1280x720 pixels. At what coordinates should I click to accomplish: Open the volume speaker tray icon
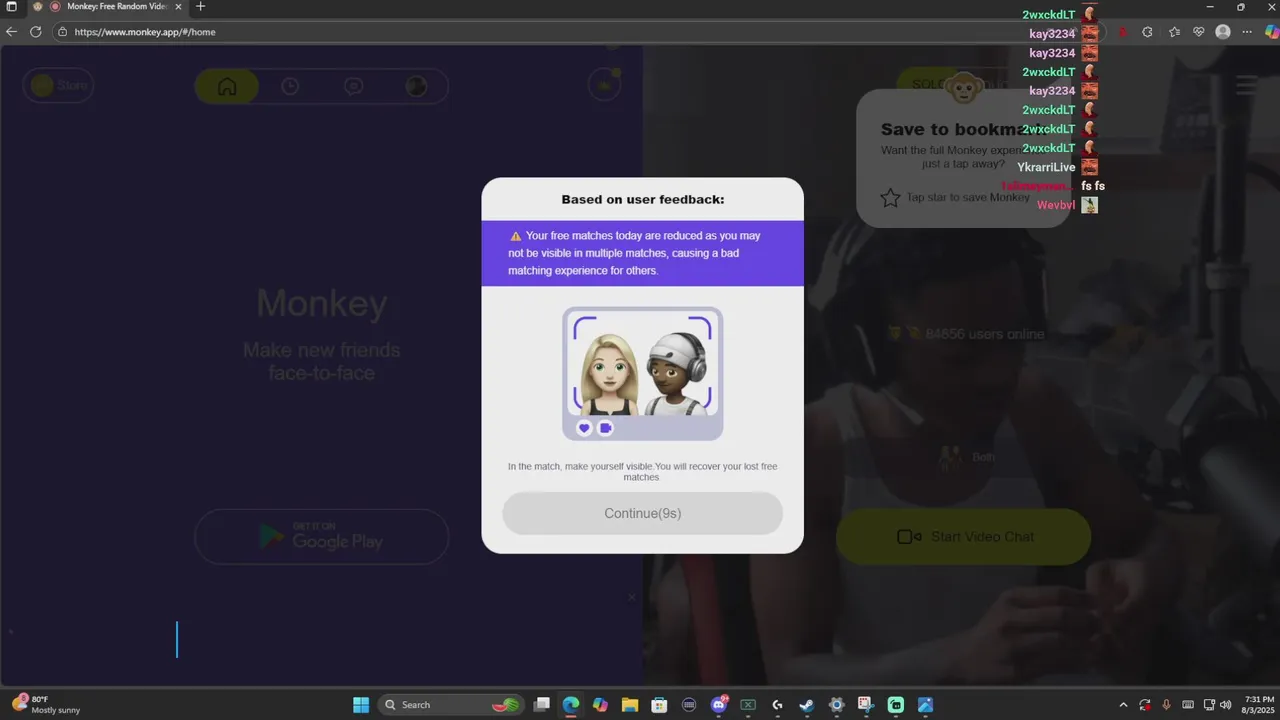[1225, 705]
